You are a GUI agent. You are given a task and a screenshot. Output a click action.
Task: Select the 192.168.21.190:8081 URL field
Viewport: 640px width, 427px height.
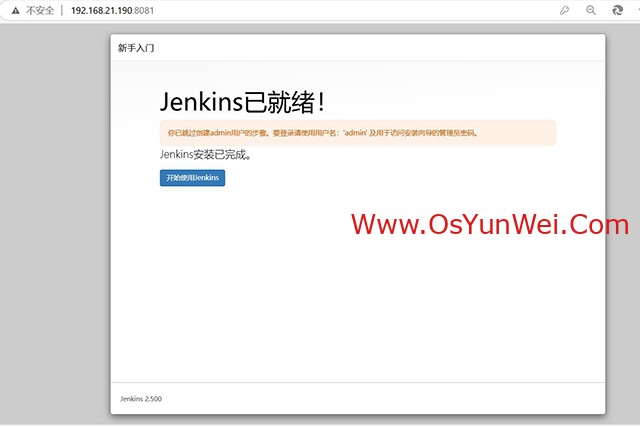(113, 11)
